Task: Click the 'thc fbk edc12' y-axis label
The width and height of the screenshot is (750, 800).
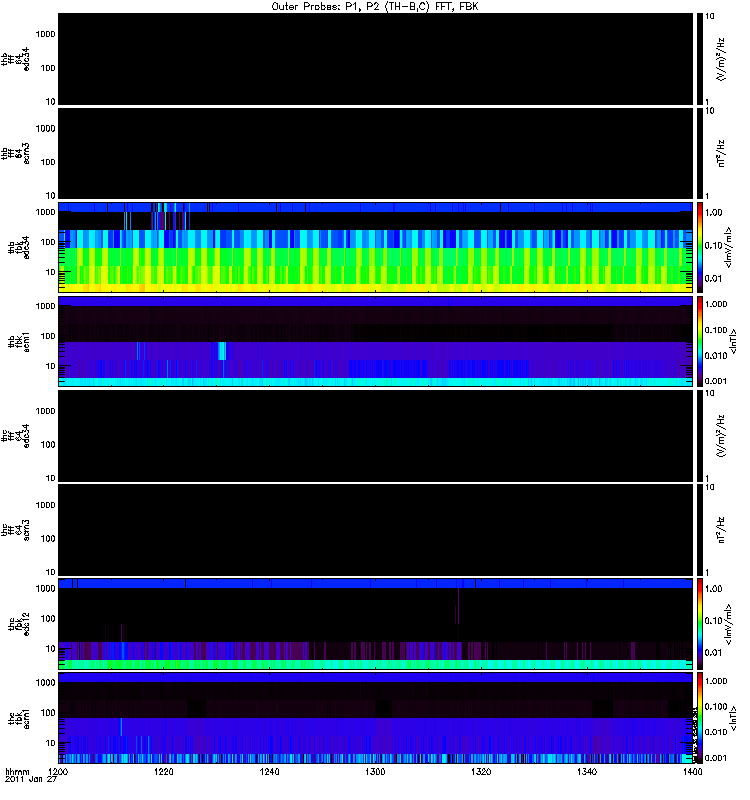Action: click(18, 624)
